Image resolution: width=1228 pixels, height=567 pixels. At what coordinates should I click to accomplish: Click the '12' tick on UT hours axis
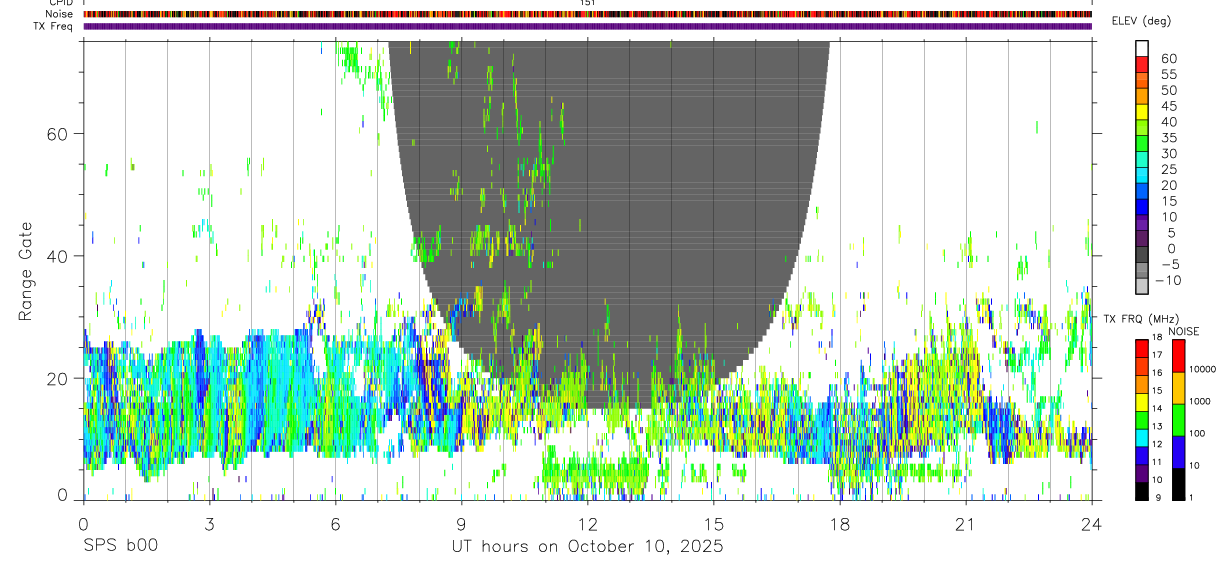pos(588,524)
